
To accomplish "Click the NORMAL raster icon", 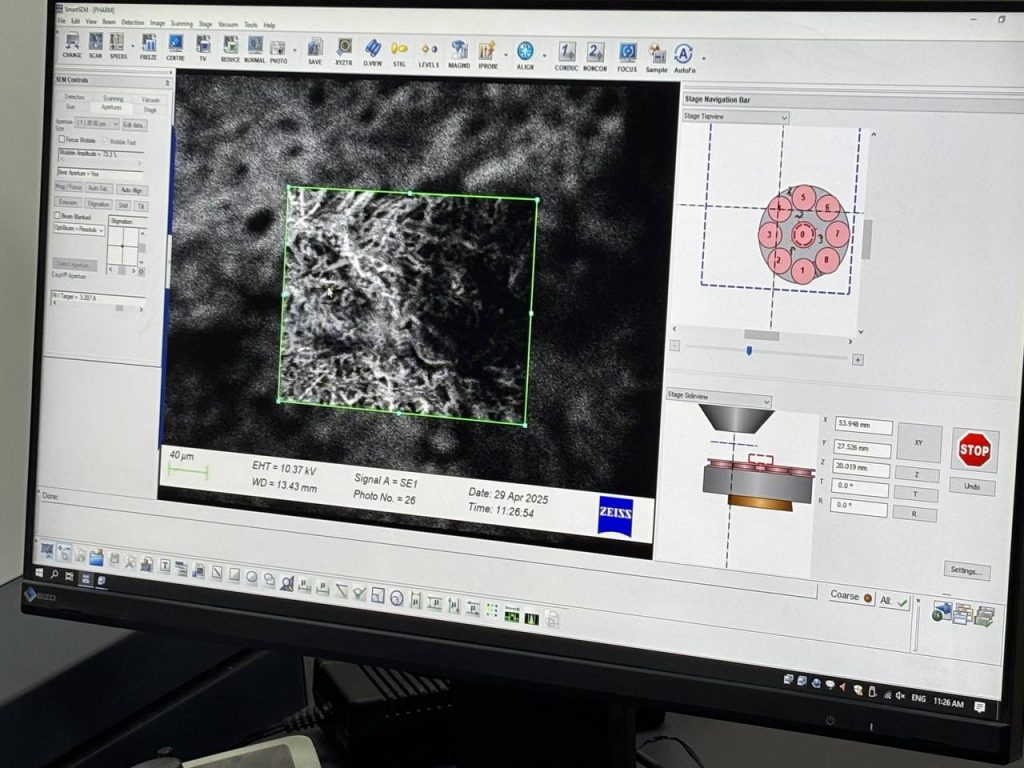I will (x=255, y=49).
